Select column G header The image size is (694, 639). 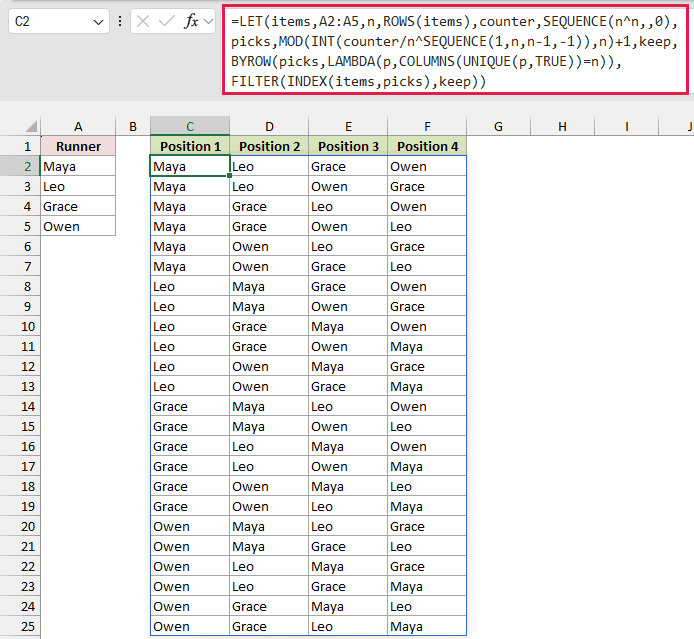click(498, 127)
